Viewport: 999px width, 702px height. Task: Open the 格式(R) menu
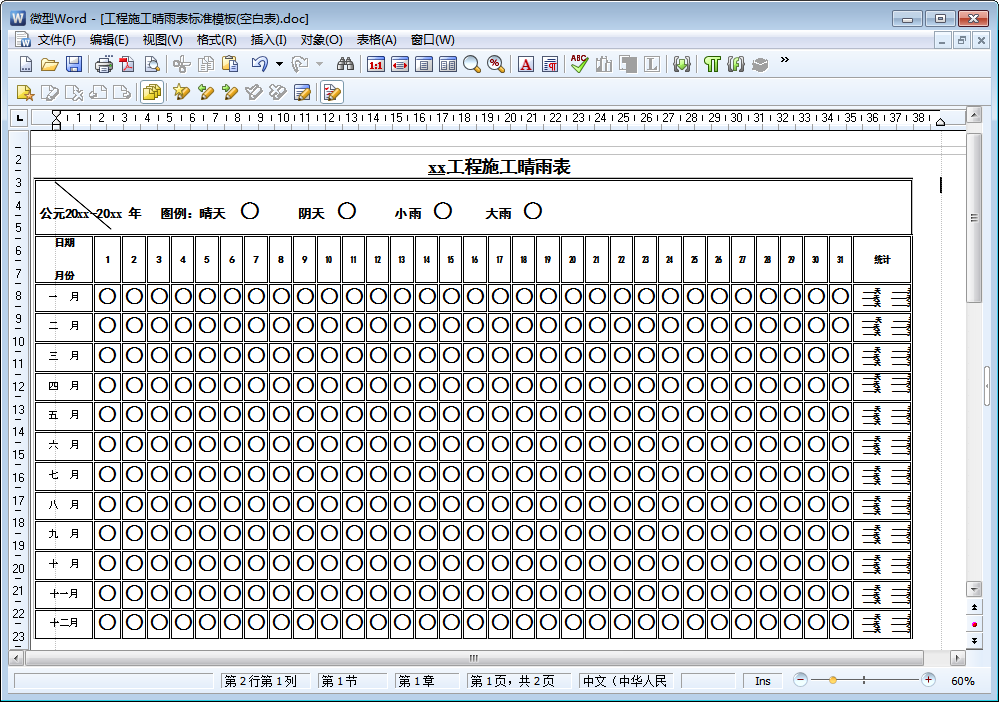point(217,40)
